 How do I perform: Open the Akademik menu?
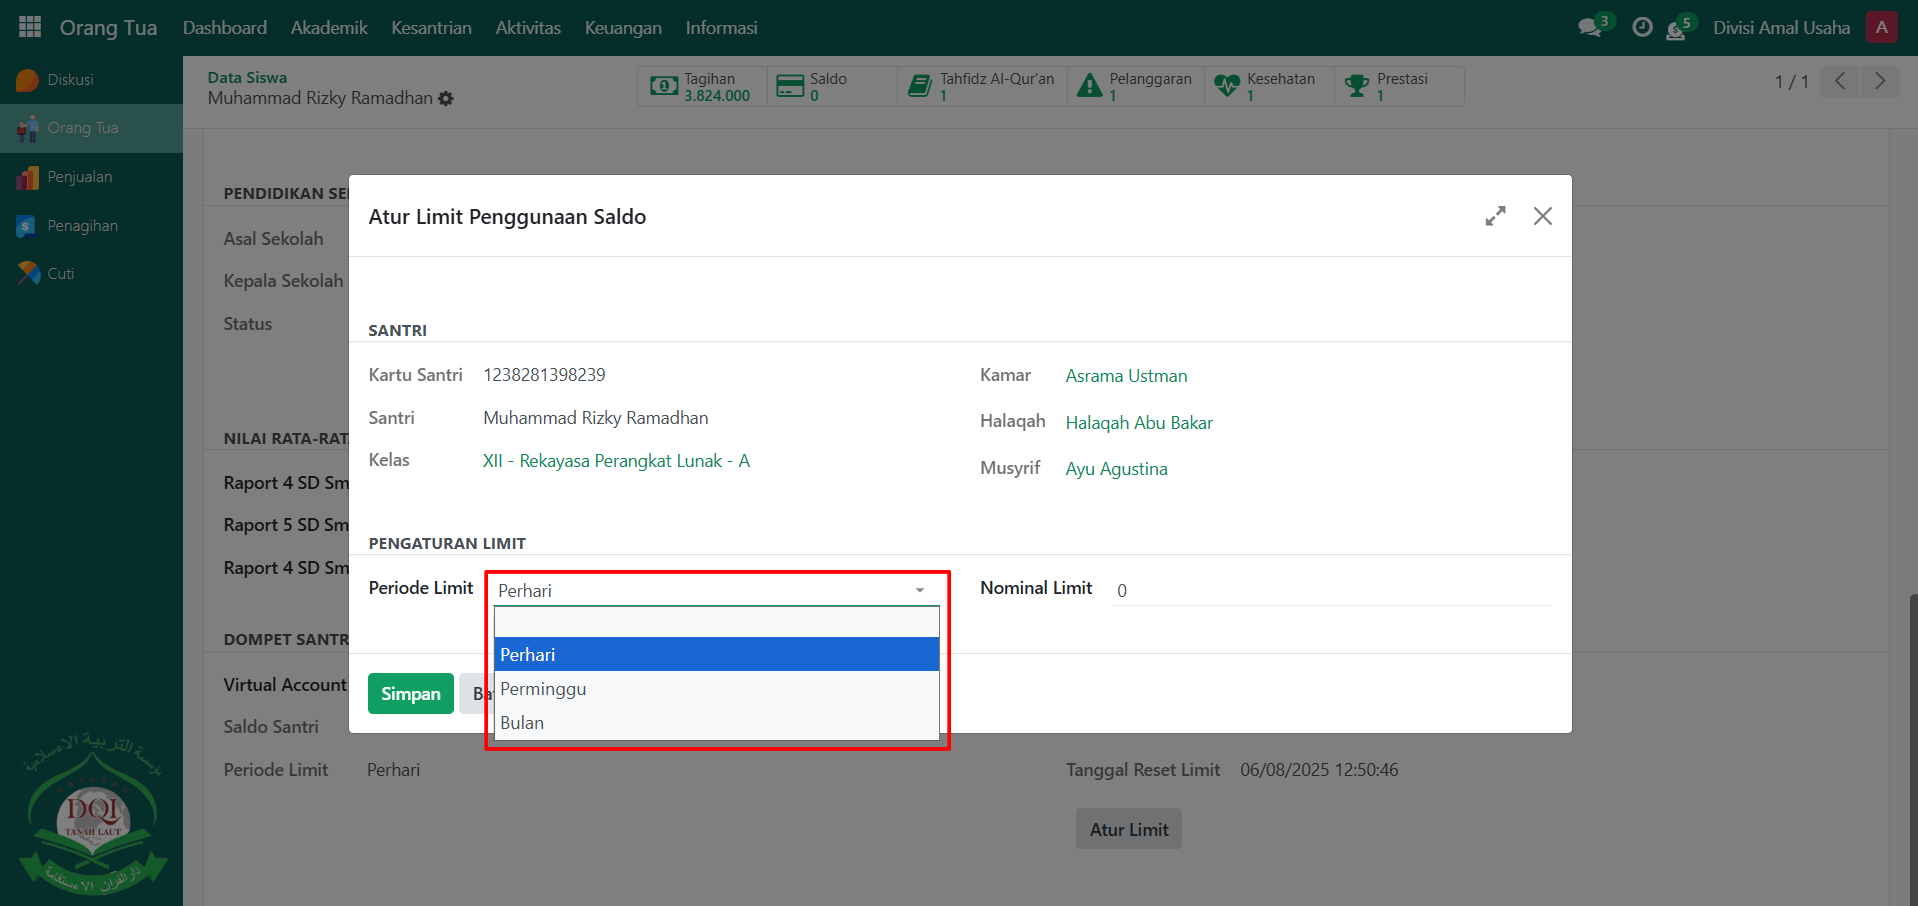(329, 28)
